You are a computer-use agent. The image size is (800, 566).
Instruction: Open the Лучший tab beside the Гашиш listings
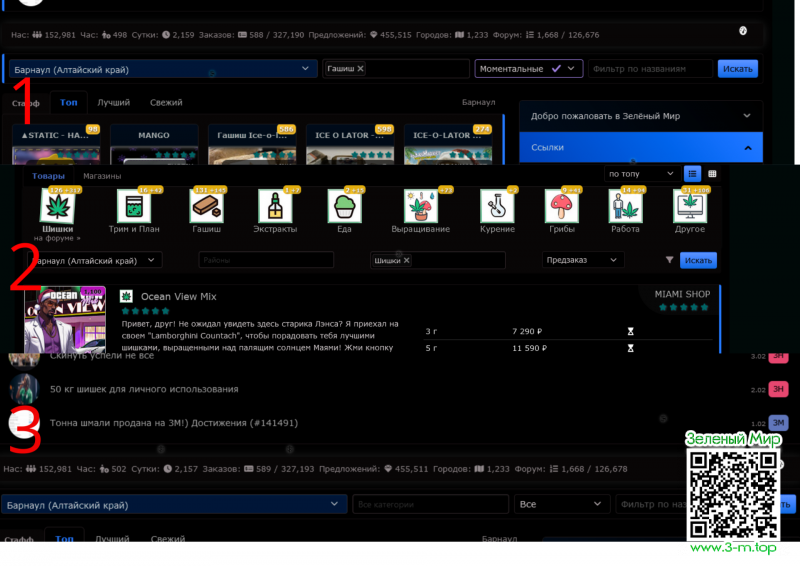pyautogui.click(x=113, y=103)
